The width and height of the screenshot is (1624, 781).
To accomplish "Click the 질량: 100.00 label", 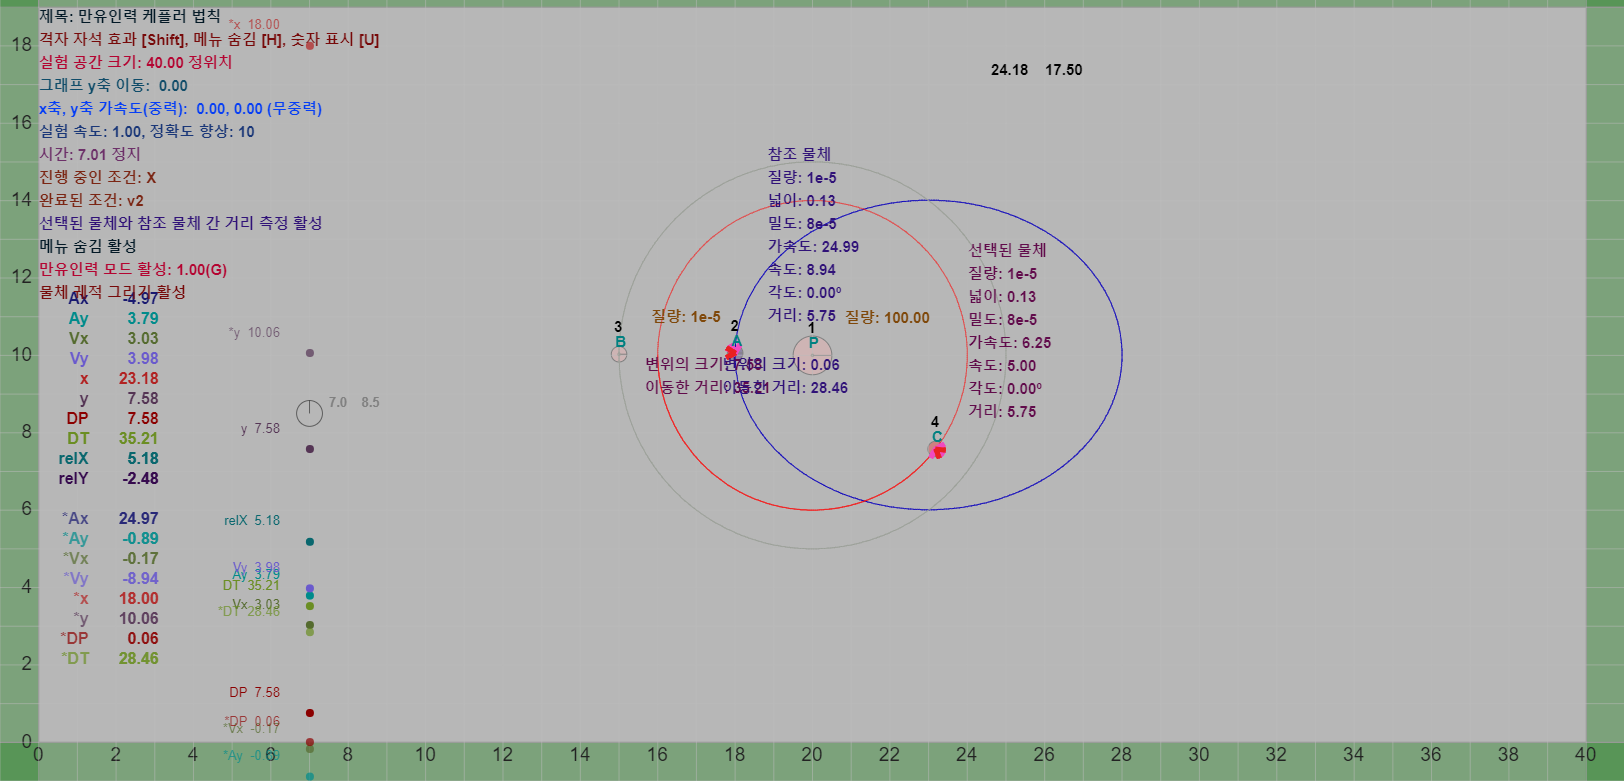I will (x=887, y=317).
